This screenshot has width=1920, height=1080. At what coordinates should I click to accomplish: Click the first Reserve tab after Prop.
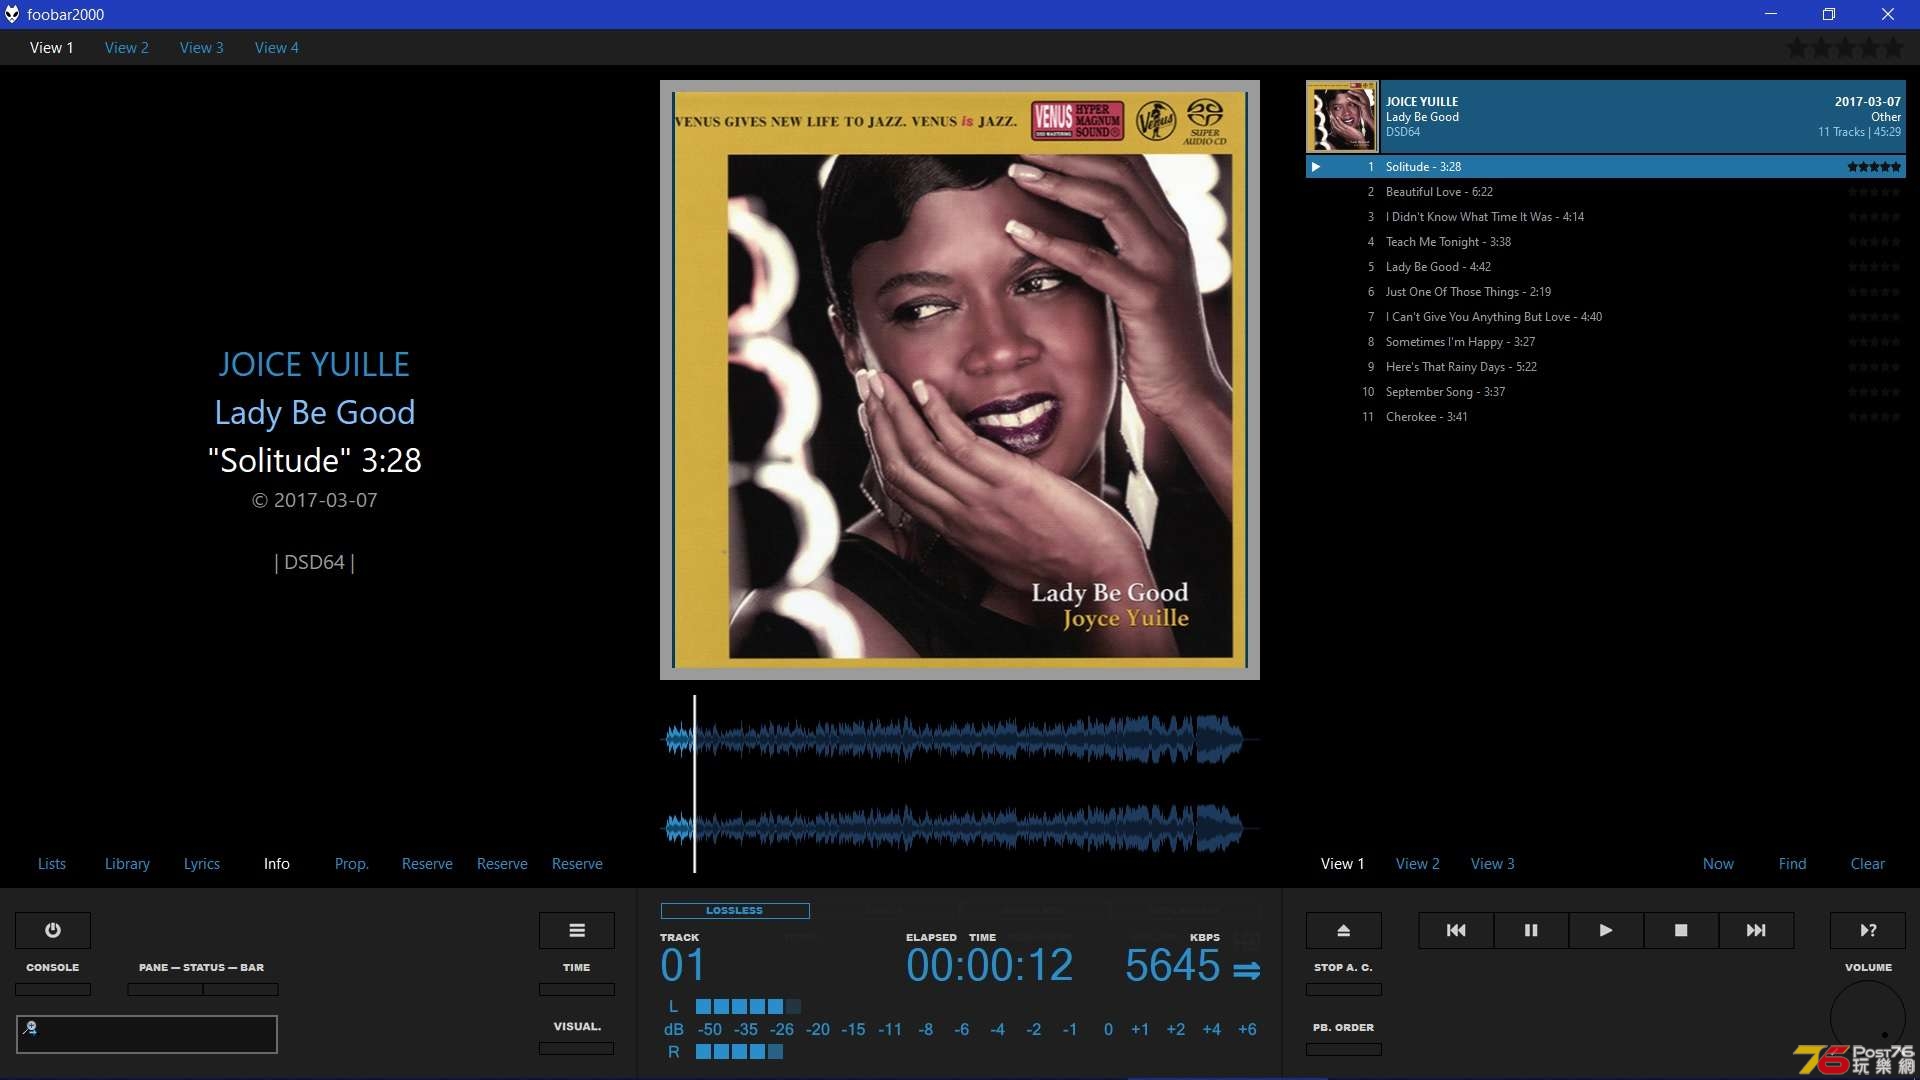(427, 863)
